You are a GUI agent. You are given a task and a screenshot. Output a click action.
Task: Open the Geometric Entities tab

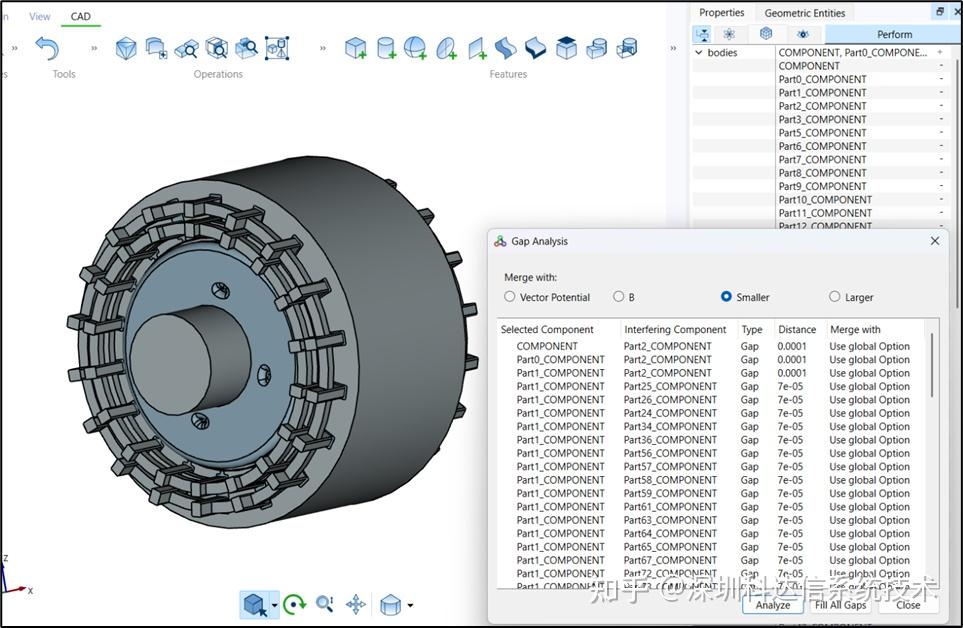tap(805, 13)
